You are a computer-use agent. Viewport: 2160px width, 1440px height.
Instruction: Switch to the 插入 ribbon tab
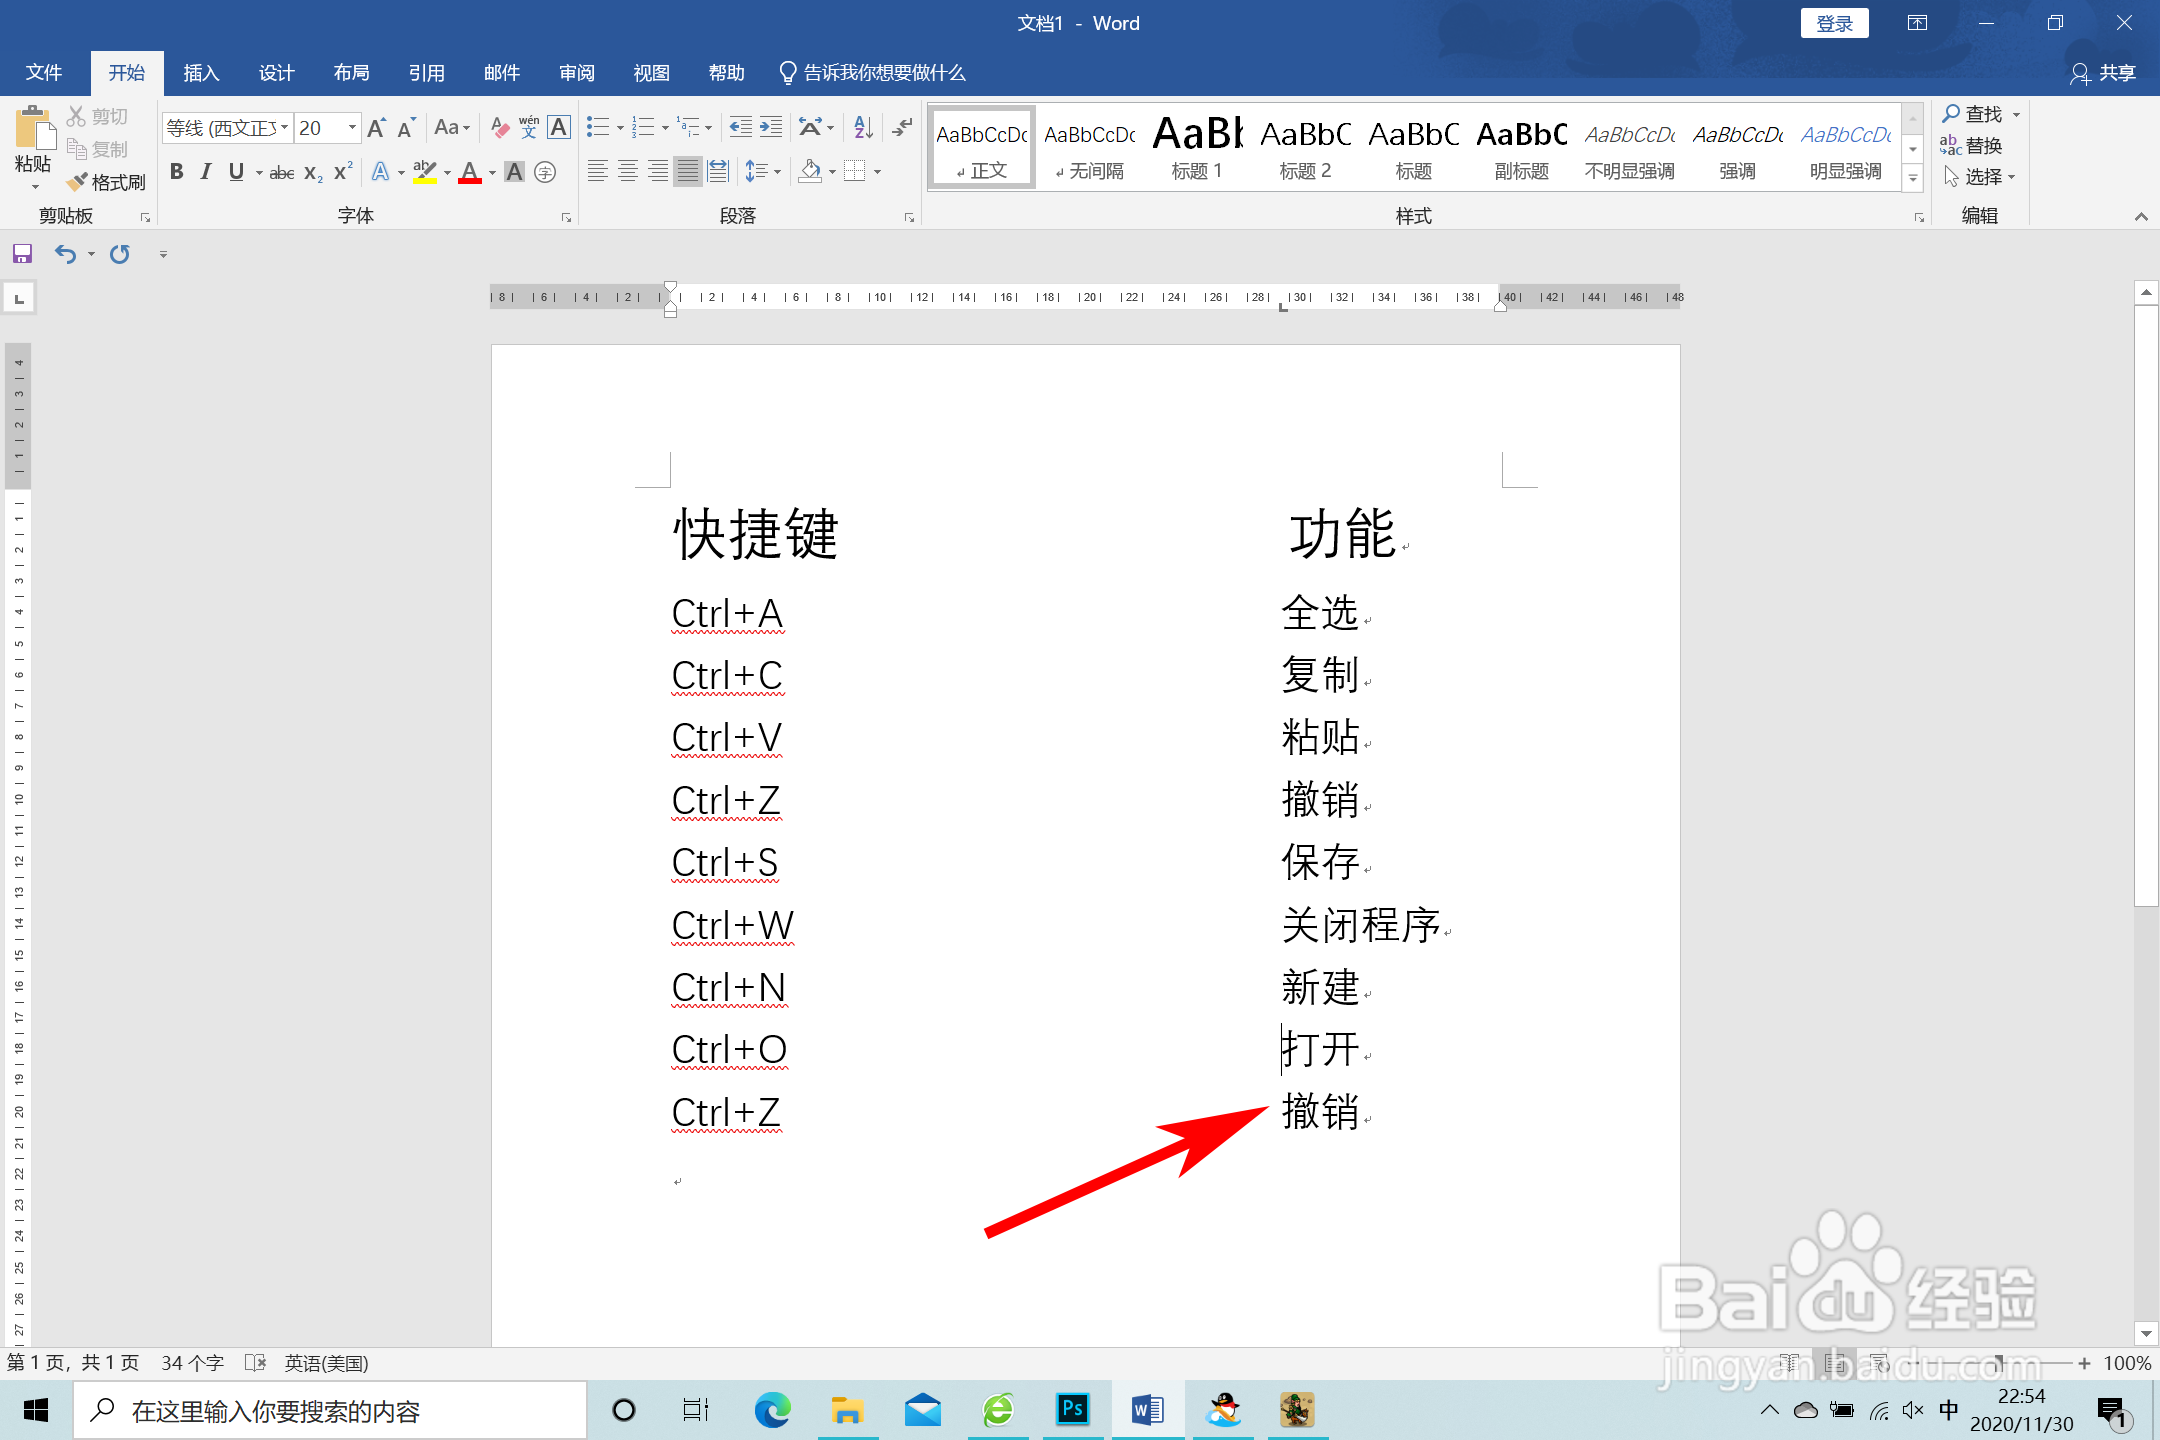[201, 72]
